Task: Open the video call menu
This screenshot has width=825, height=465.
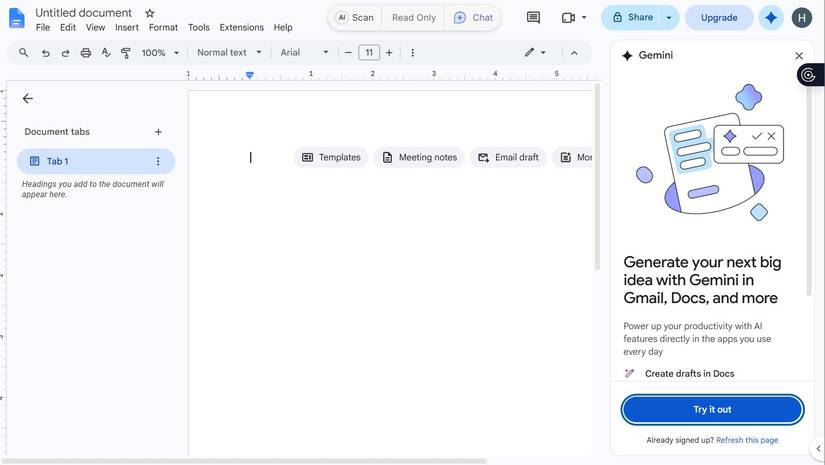Action: point(574,17)
